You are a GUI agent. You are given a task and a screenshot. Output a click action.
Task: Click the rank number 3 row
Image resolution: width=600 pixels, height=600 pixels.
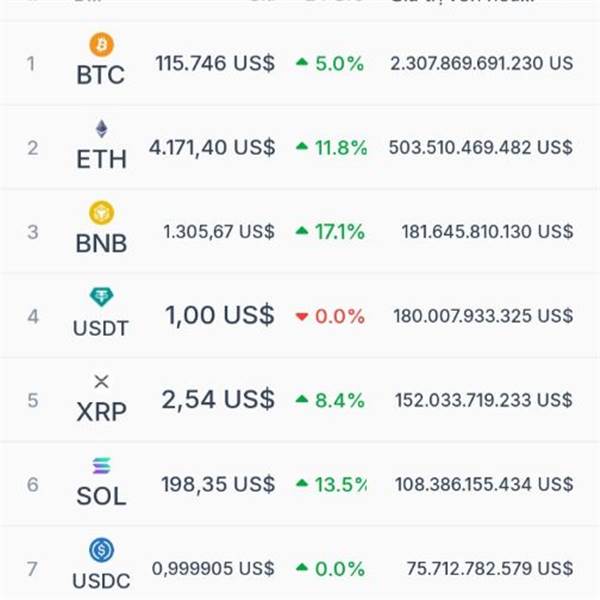pos(300,232)
